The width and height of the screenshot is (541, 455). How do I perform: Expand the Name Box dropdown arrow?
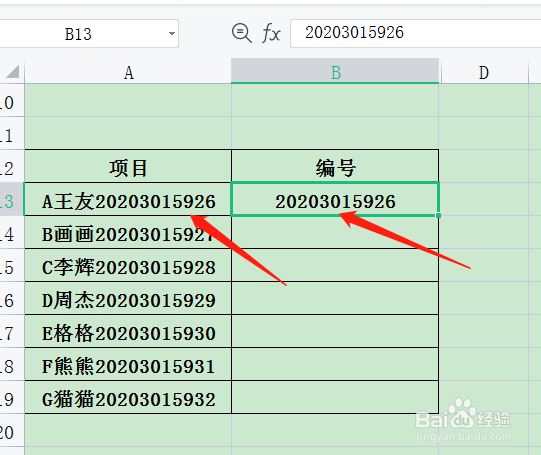click(171, 33)
